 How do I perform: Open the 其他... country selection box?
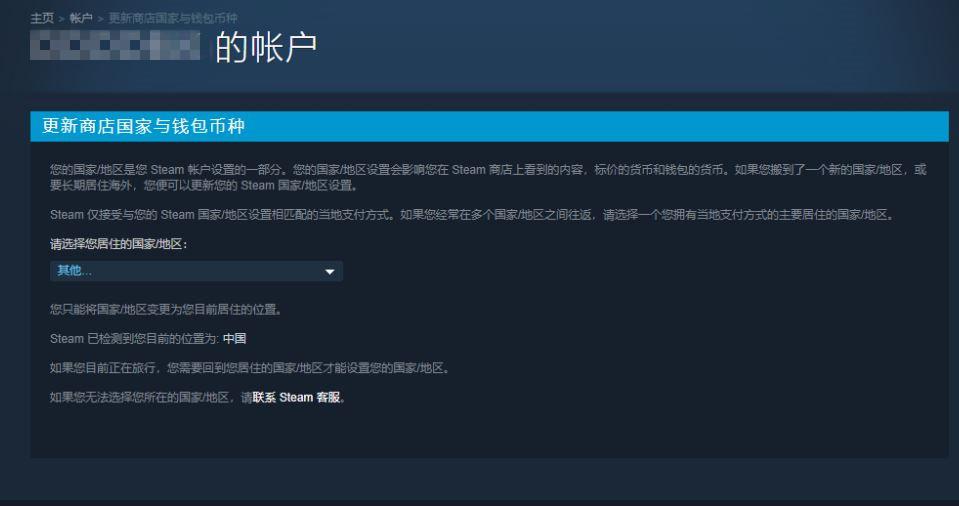(x=190, y=272)
